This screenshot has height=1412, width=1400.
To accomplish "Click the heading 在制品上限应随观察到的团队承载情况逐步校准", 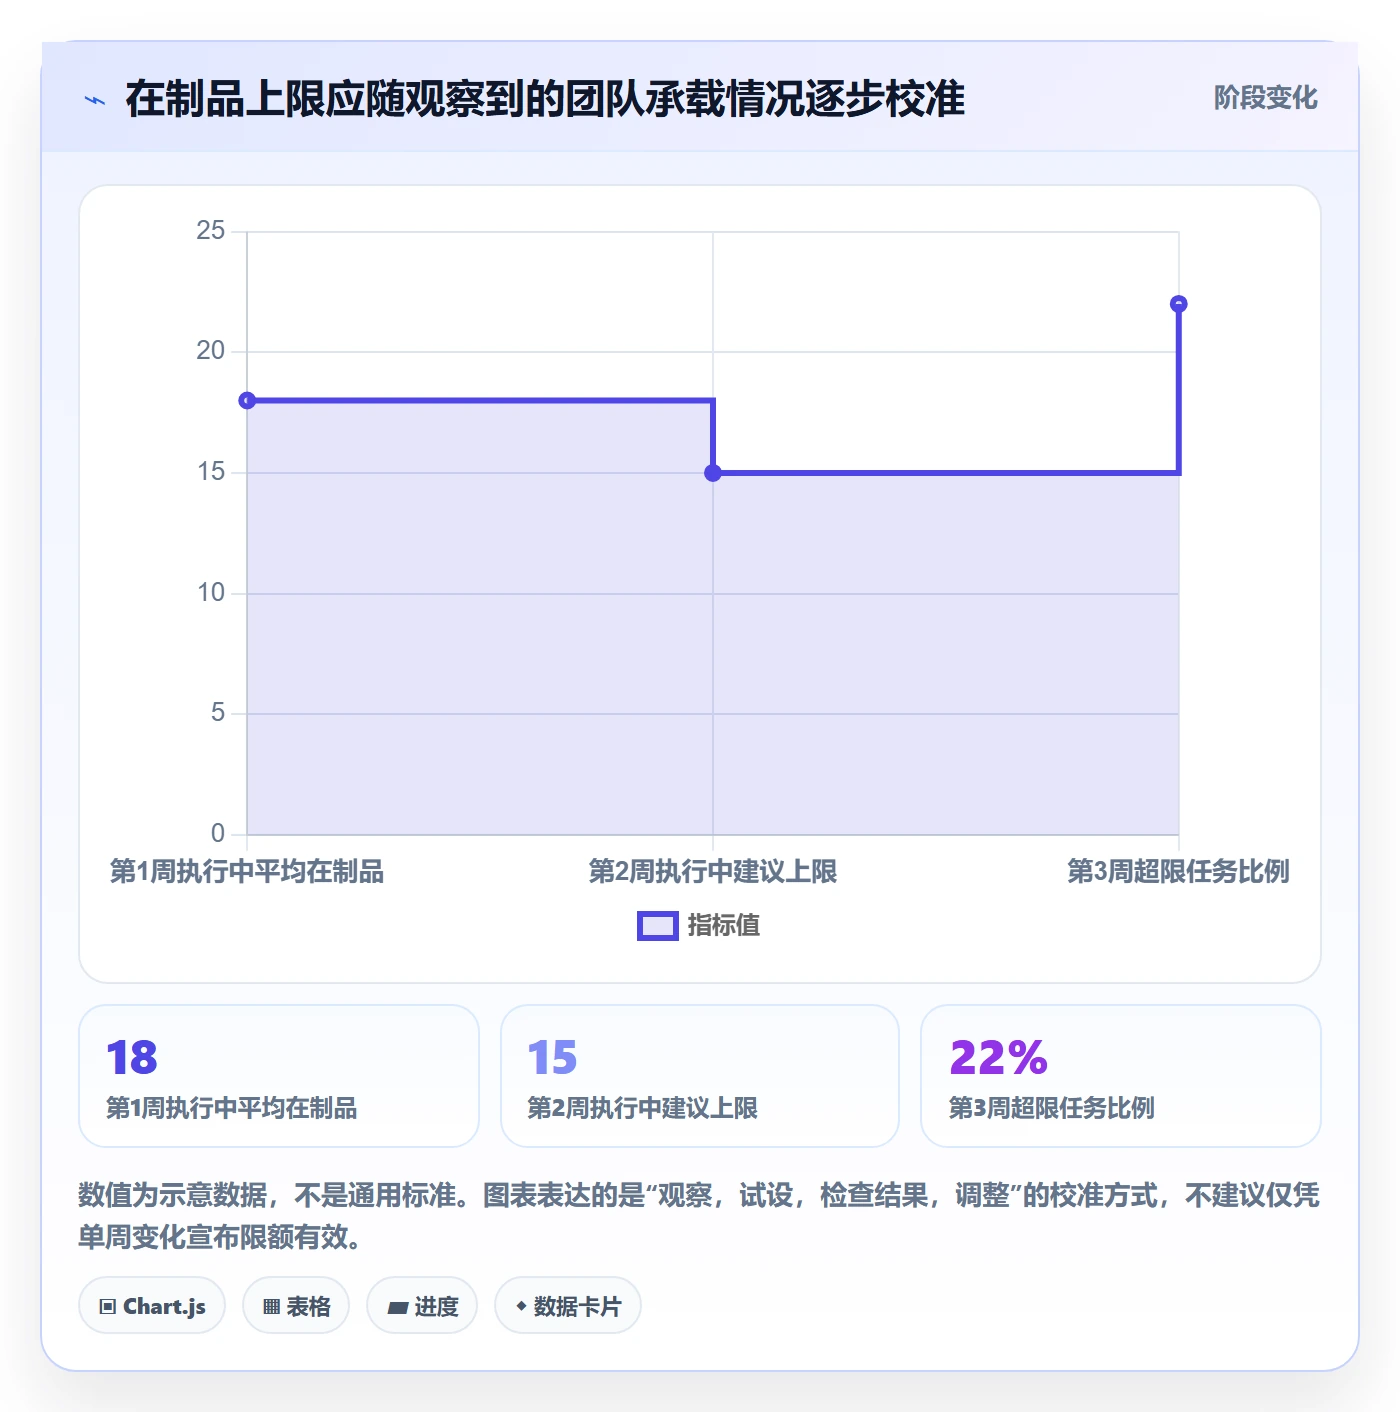I will 545,99.
